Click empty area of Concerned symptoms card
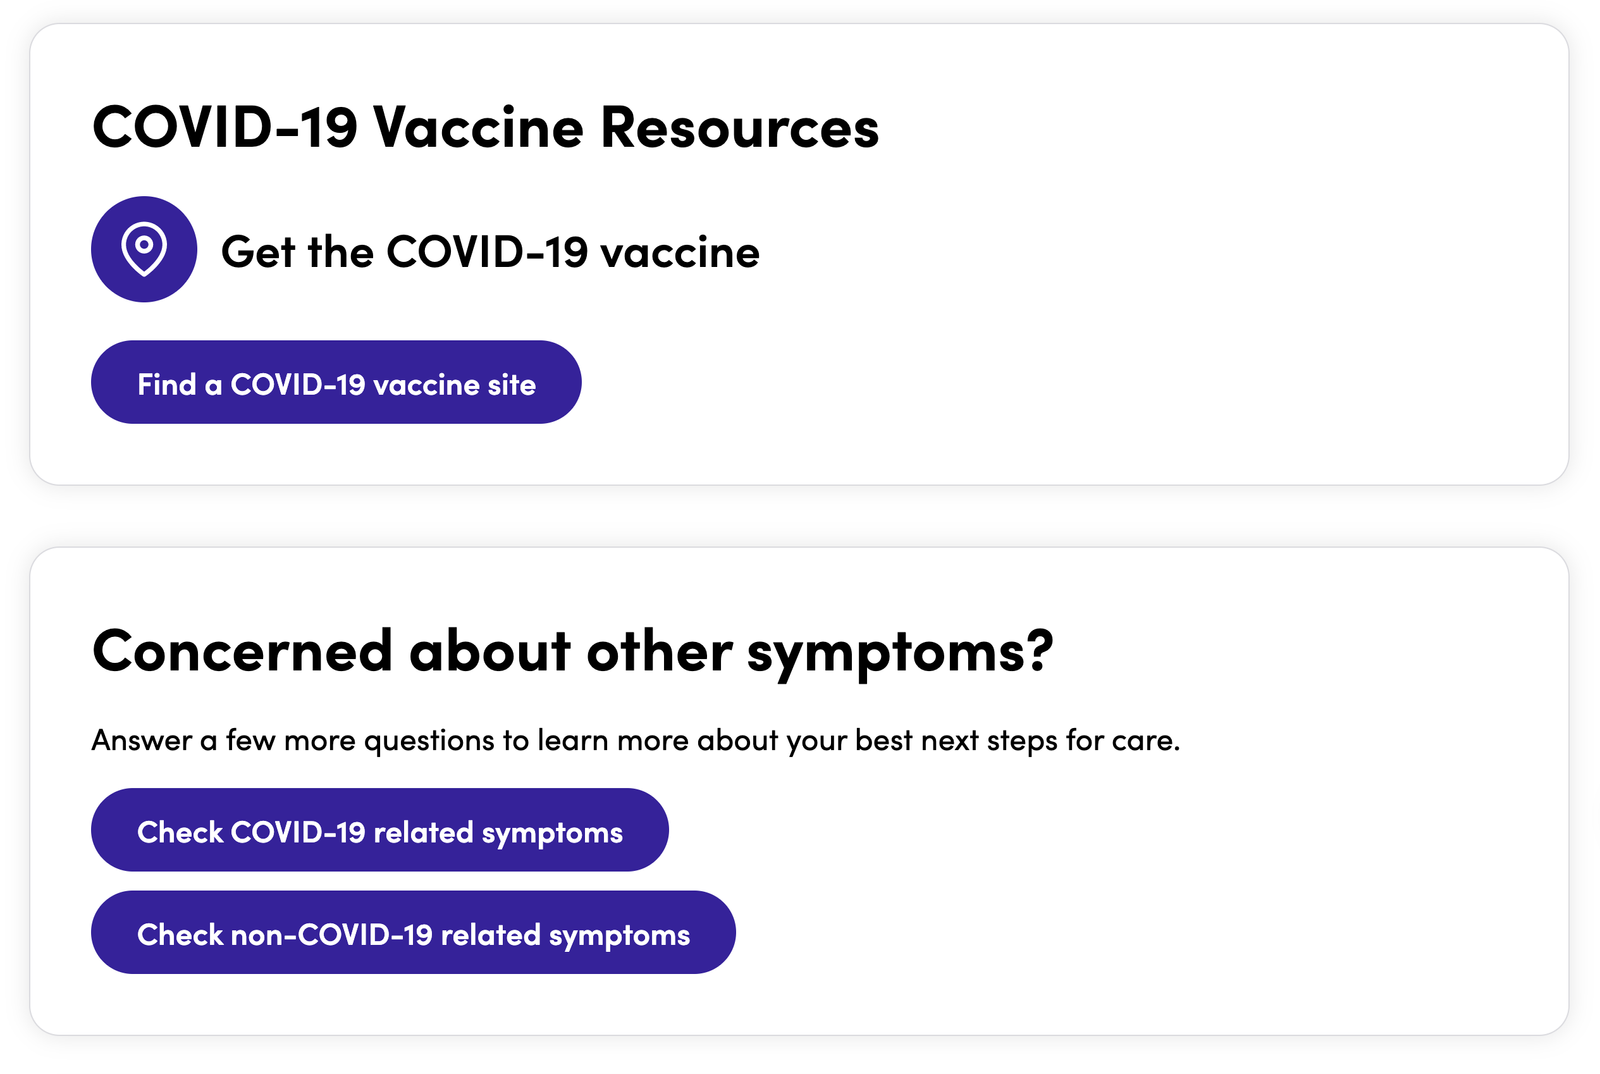1600x1074 pixels. coord(1200,880)
